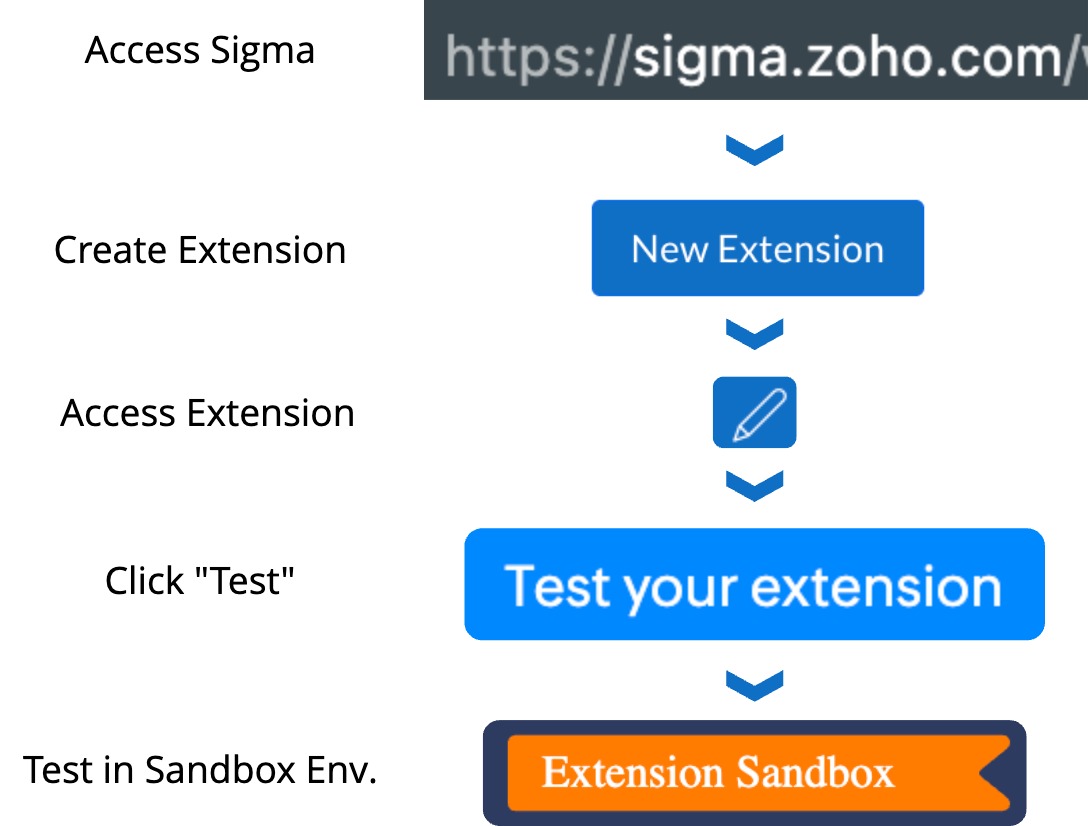This screenshot has height=826, width=1088.
Task: Click the Access Sigma label
Action: (x=200, y=51)
